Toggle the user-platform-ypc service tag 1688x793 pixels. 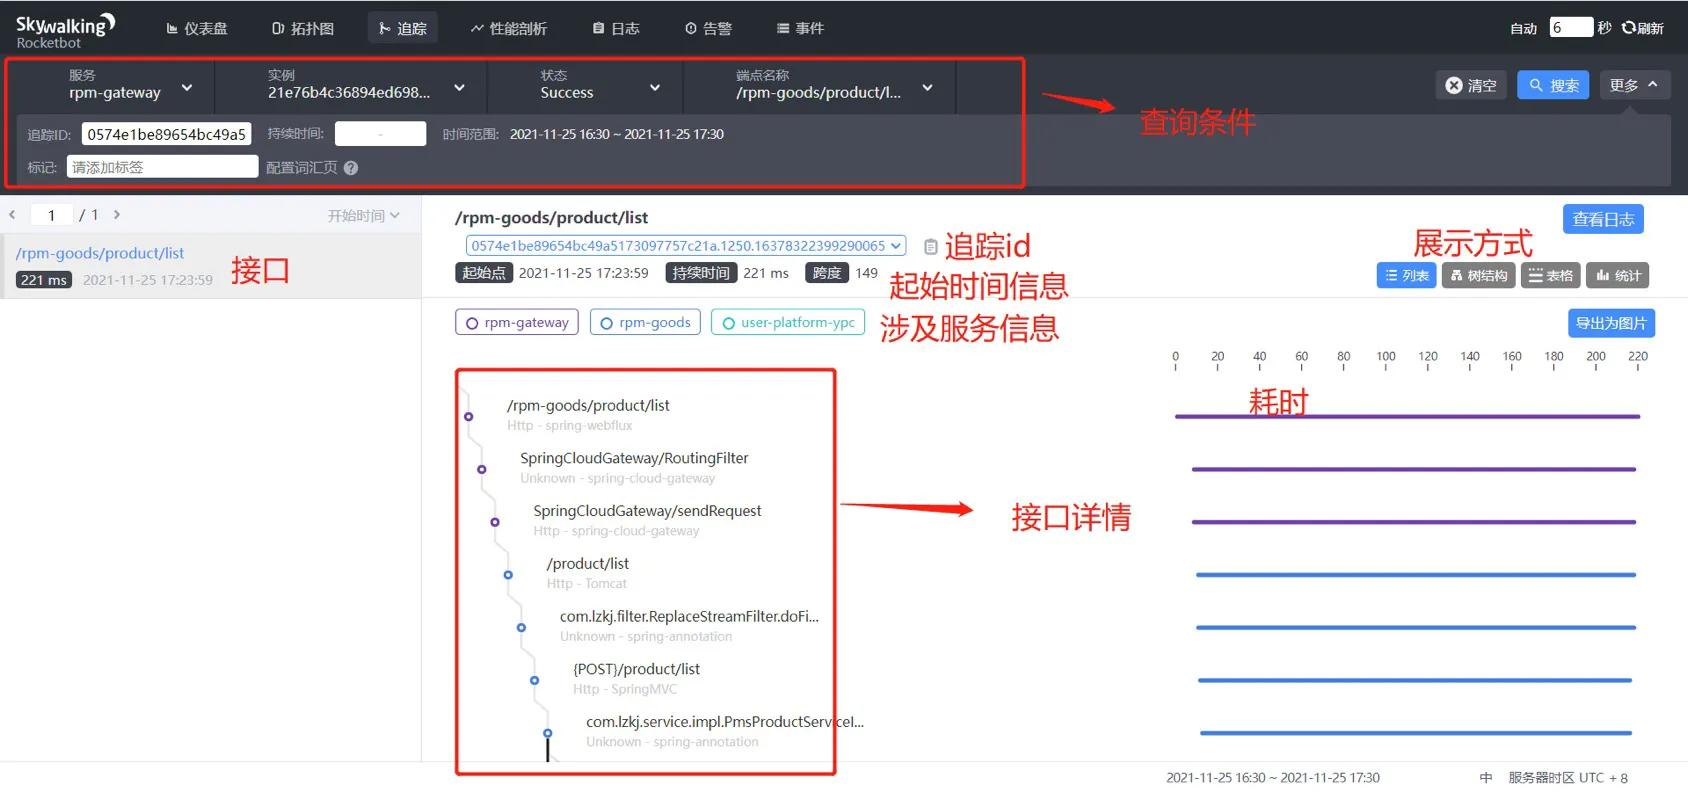pyautogui.click(x=788, y=323)
